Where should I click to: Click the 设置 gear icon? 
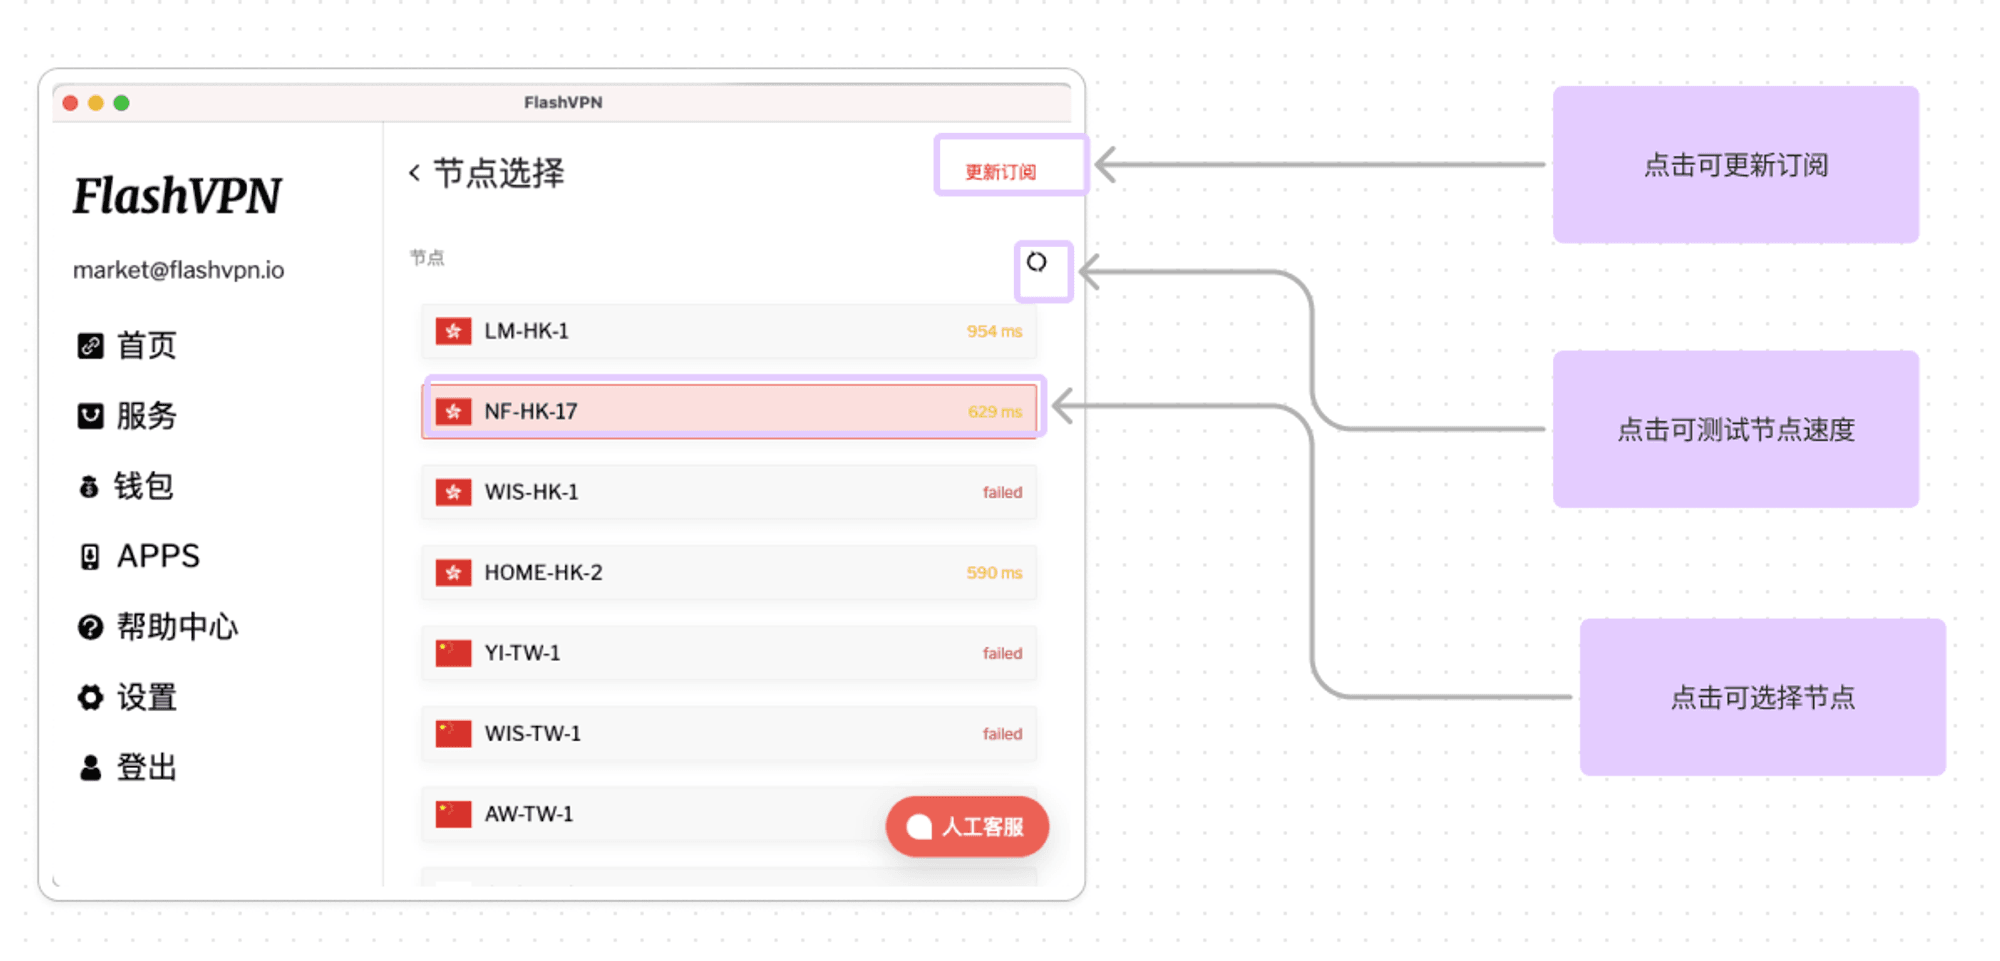90,697
